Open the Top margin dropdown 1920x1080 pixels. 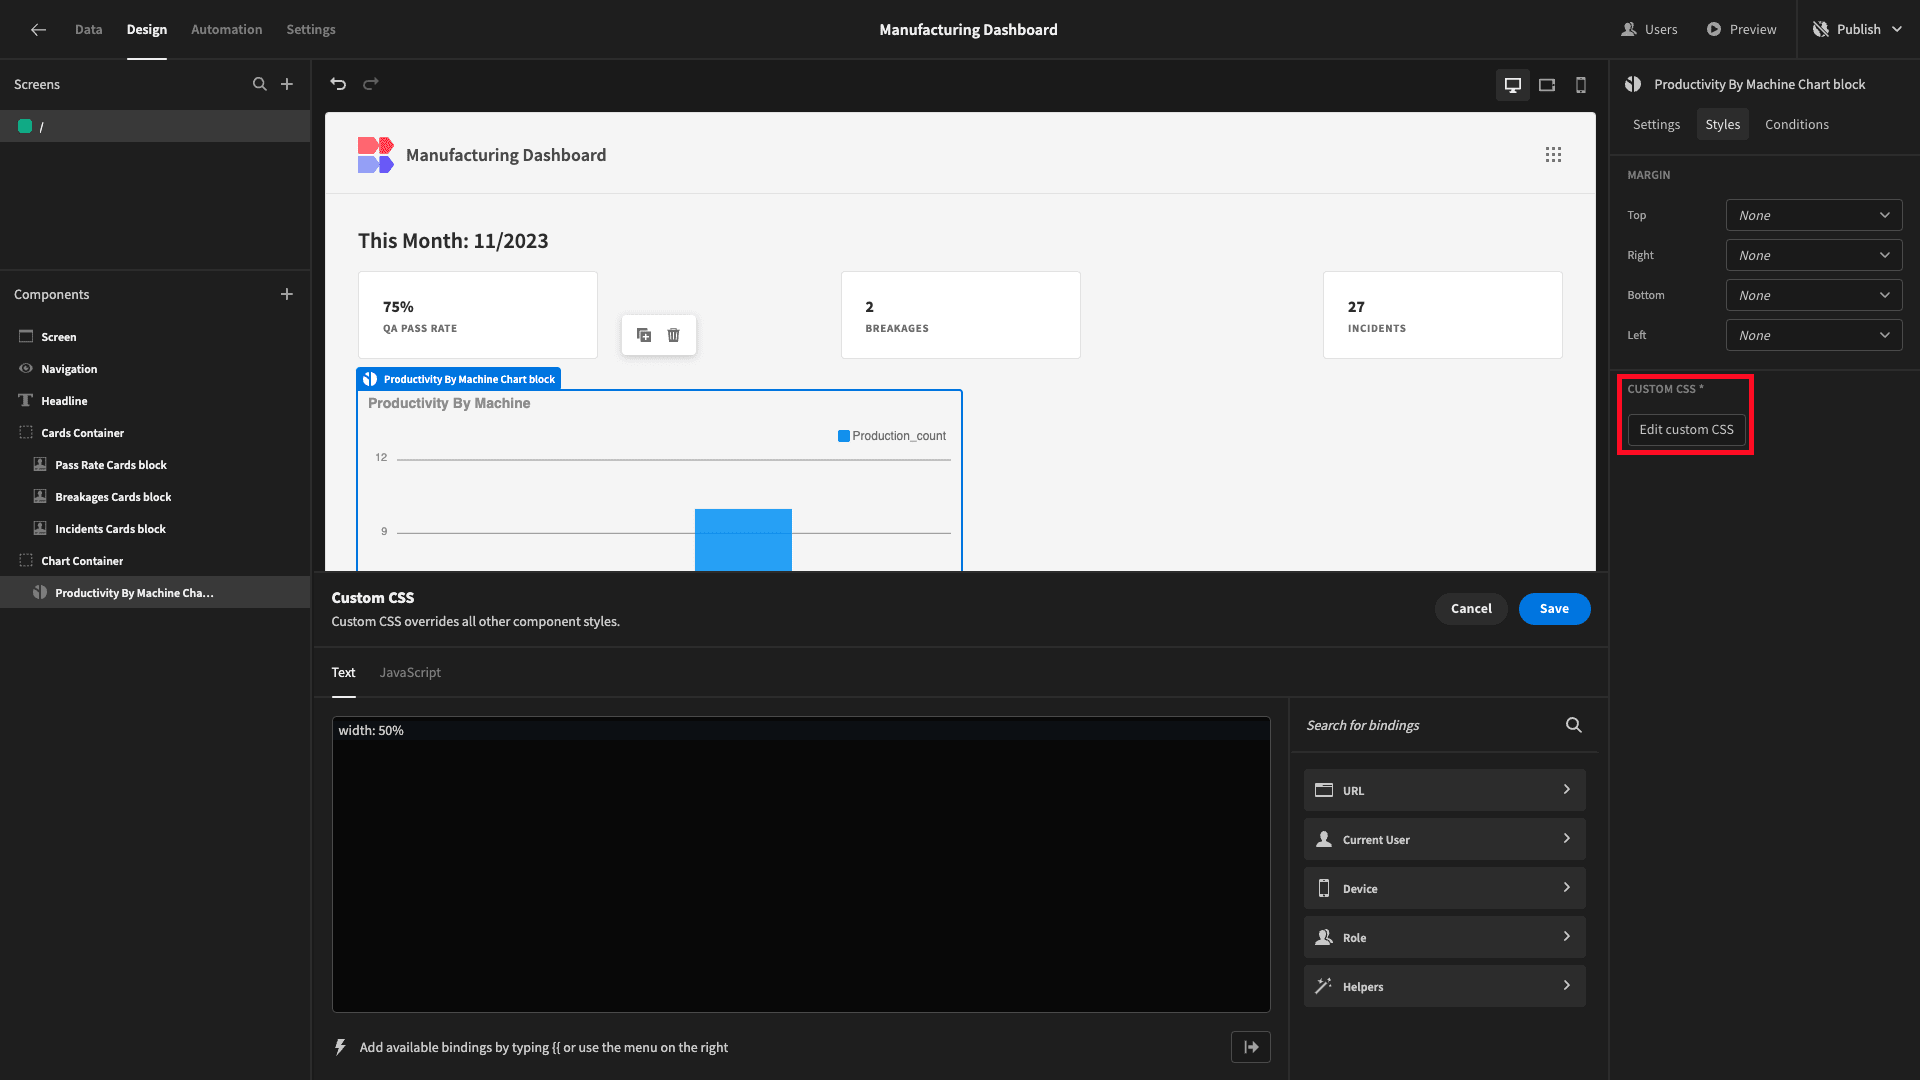pyautogui.click(x=1814, y=215)
